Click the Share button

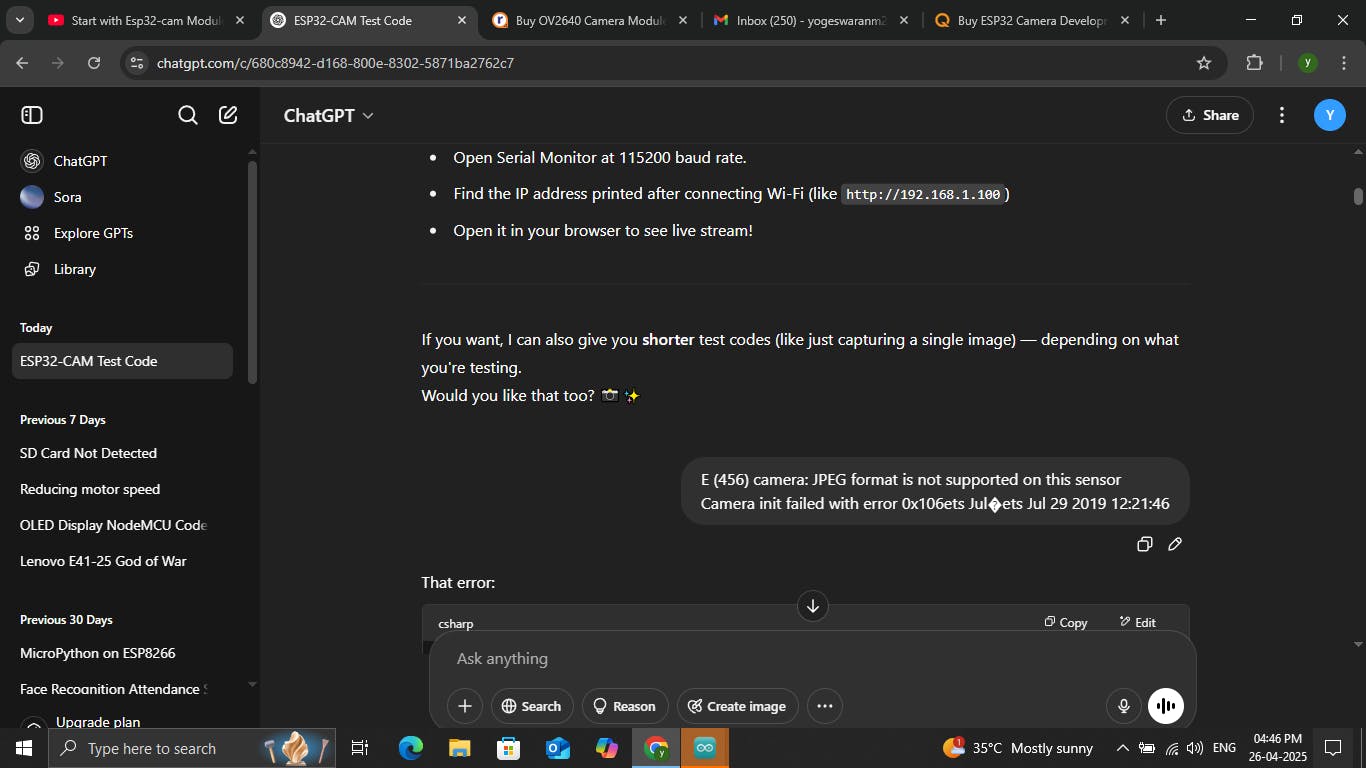click(1209, 115)
